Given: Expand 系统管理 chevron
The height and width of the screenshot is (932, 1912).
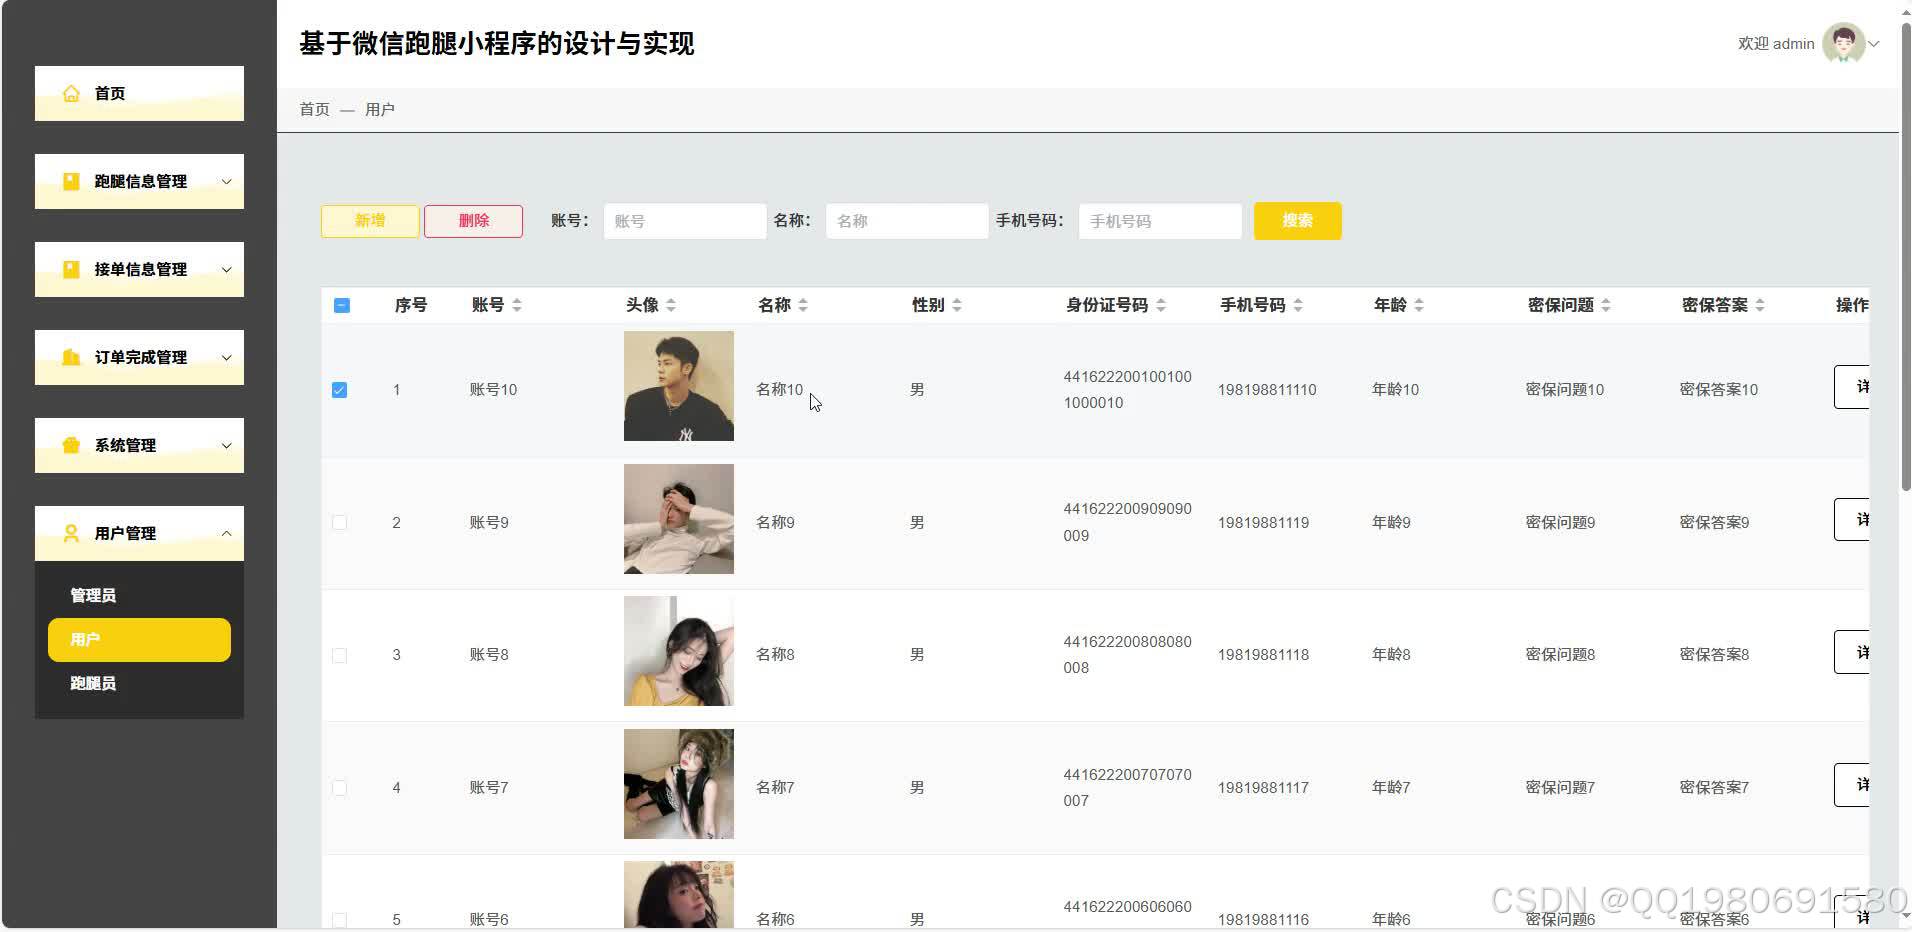Looking at the screenshot, I should [226, 445].
